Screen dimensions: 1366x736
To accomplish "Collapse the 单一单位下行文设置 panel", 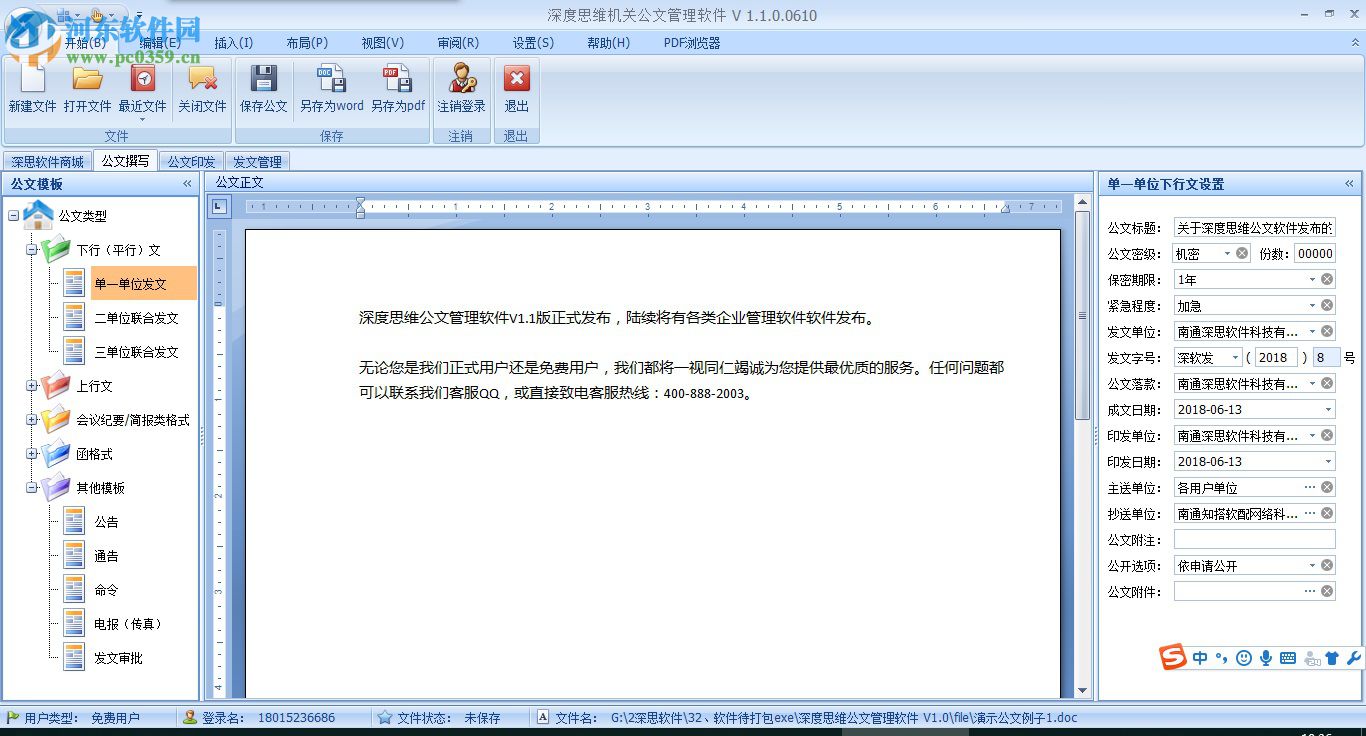I will click(x=1349, y=184).
